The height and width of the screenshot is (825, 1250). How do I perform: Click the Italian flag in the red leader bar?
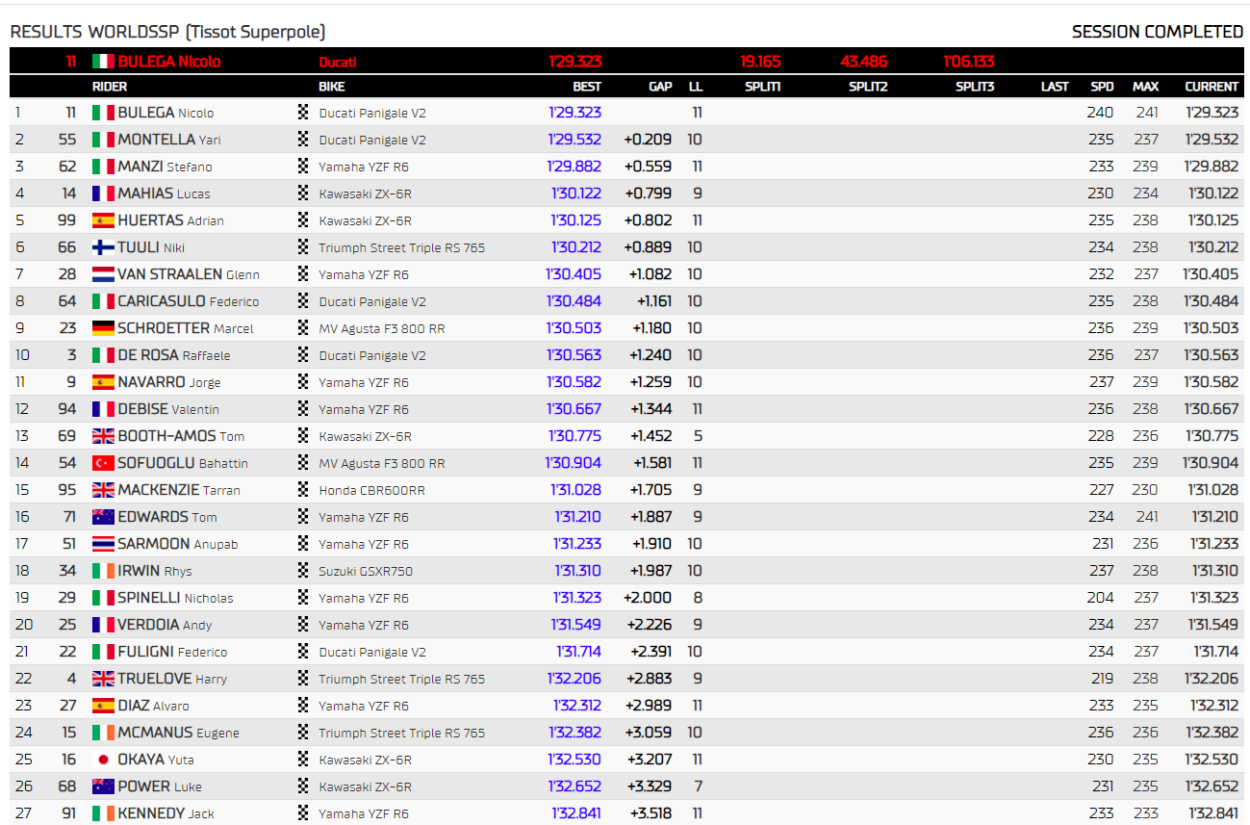[x=103, y=61]
